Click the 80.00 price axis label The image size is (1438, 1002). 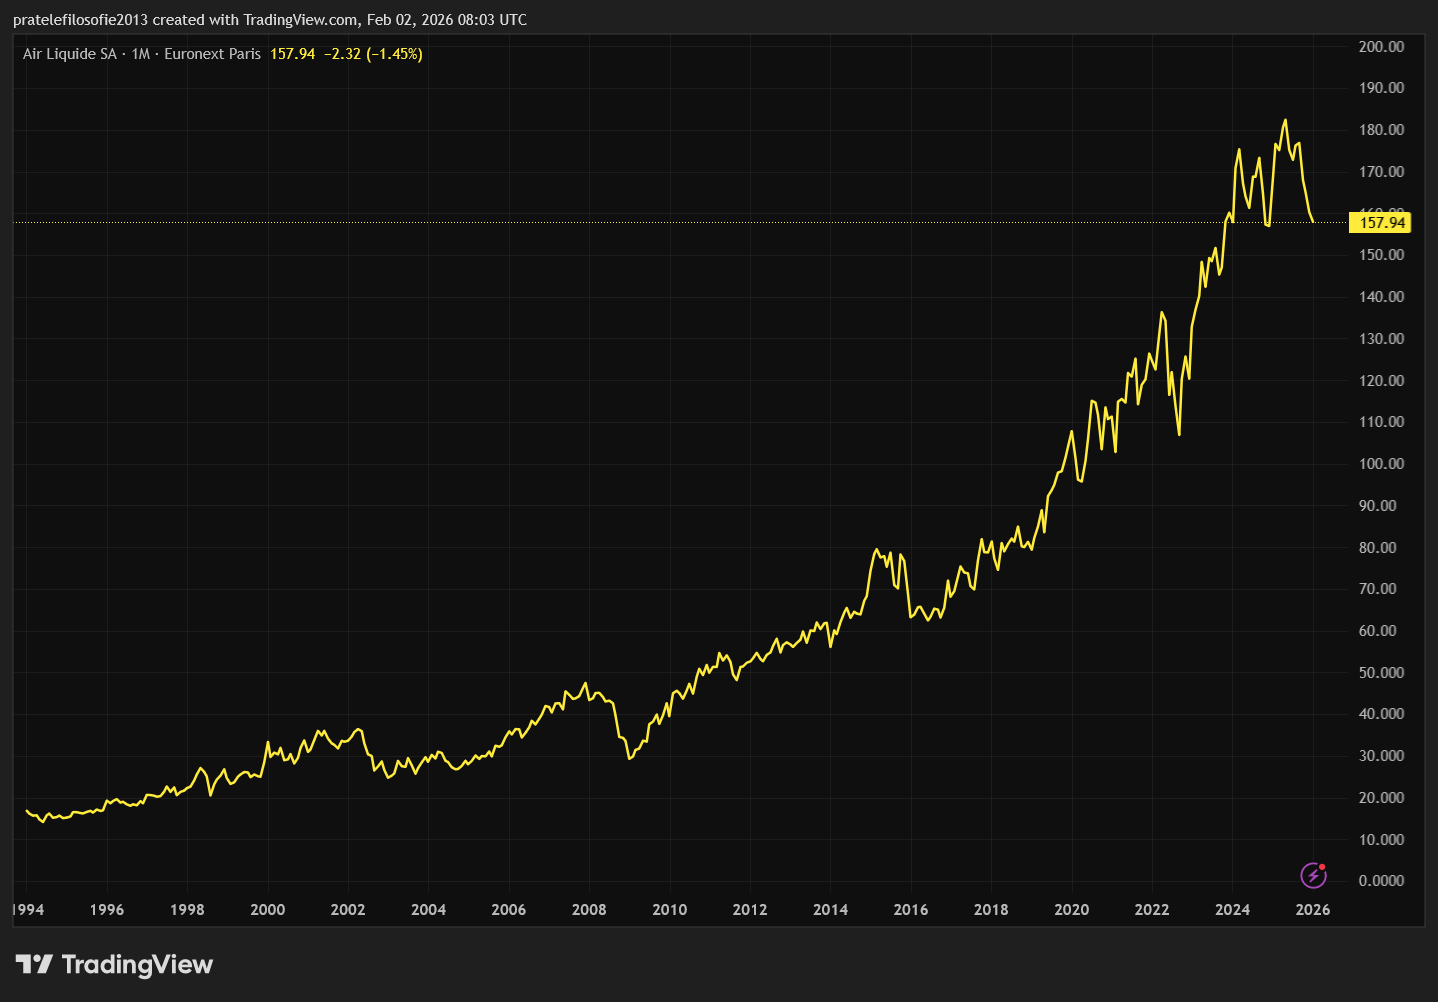coord(1377,548)
